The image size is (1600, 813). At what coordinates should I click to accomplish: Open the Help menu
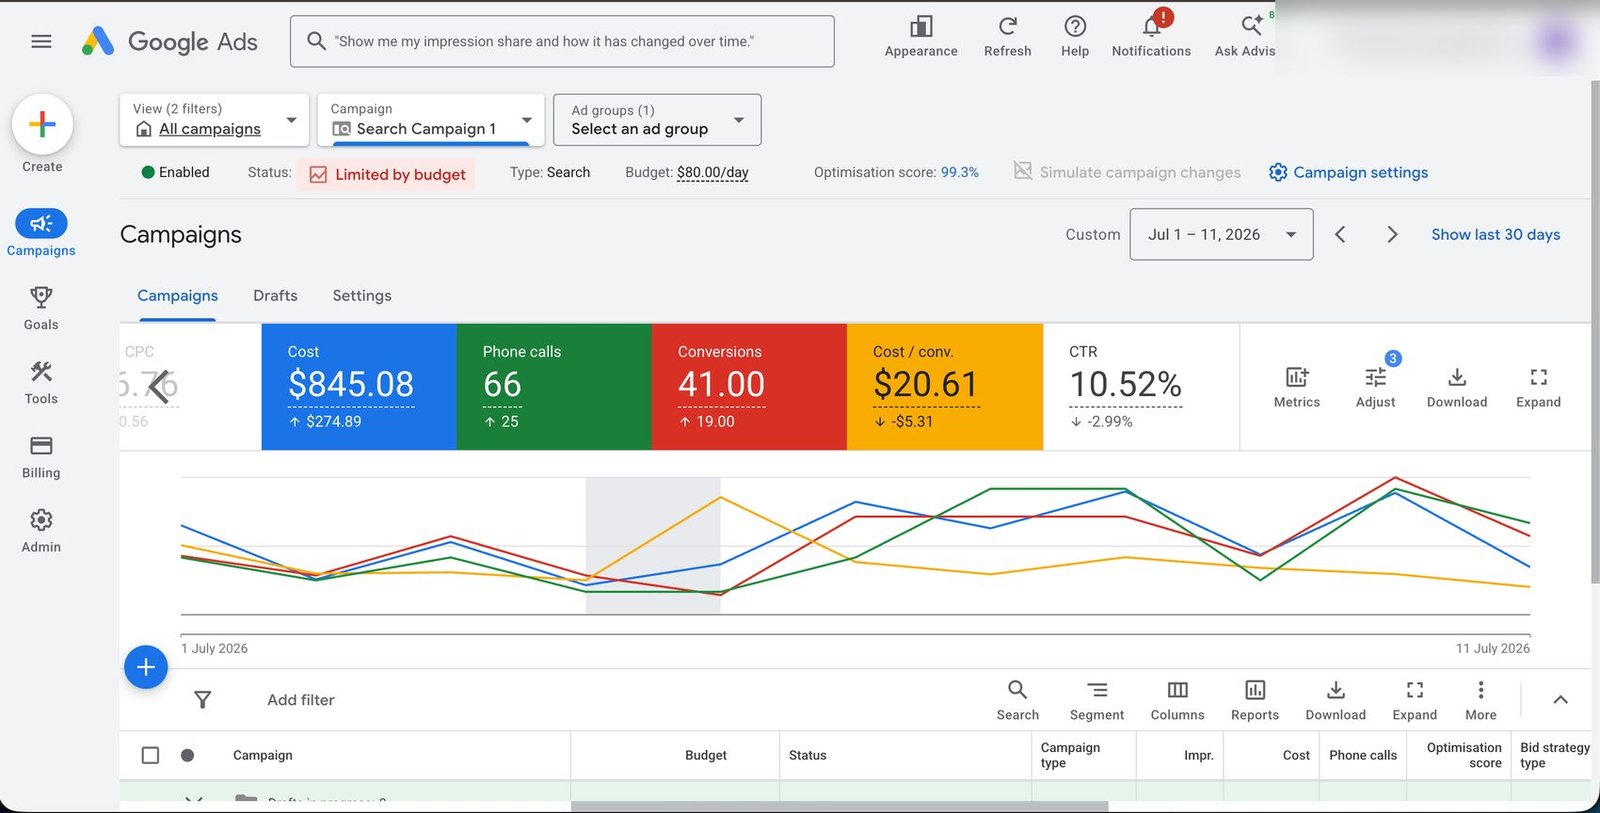[x=1075, y=36]
